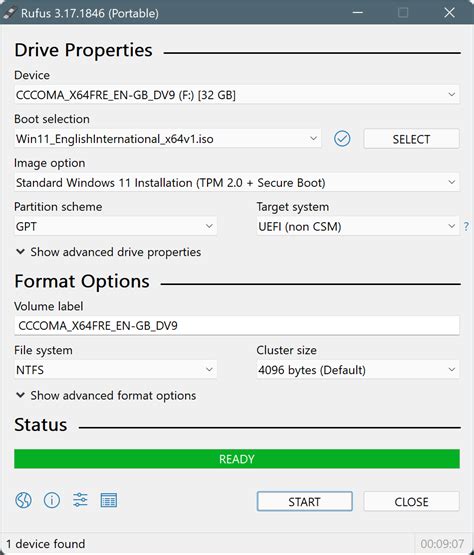
Task: Click the Boot selection label
Action: click(52, 119)
